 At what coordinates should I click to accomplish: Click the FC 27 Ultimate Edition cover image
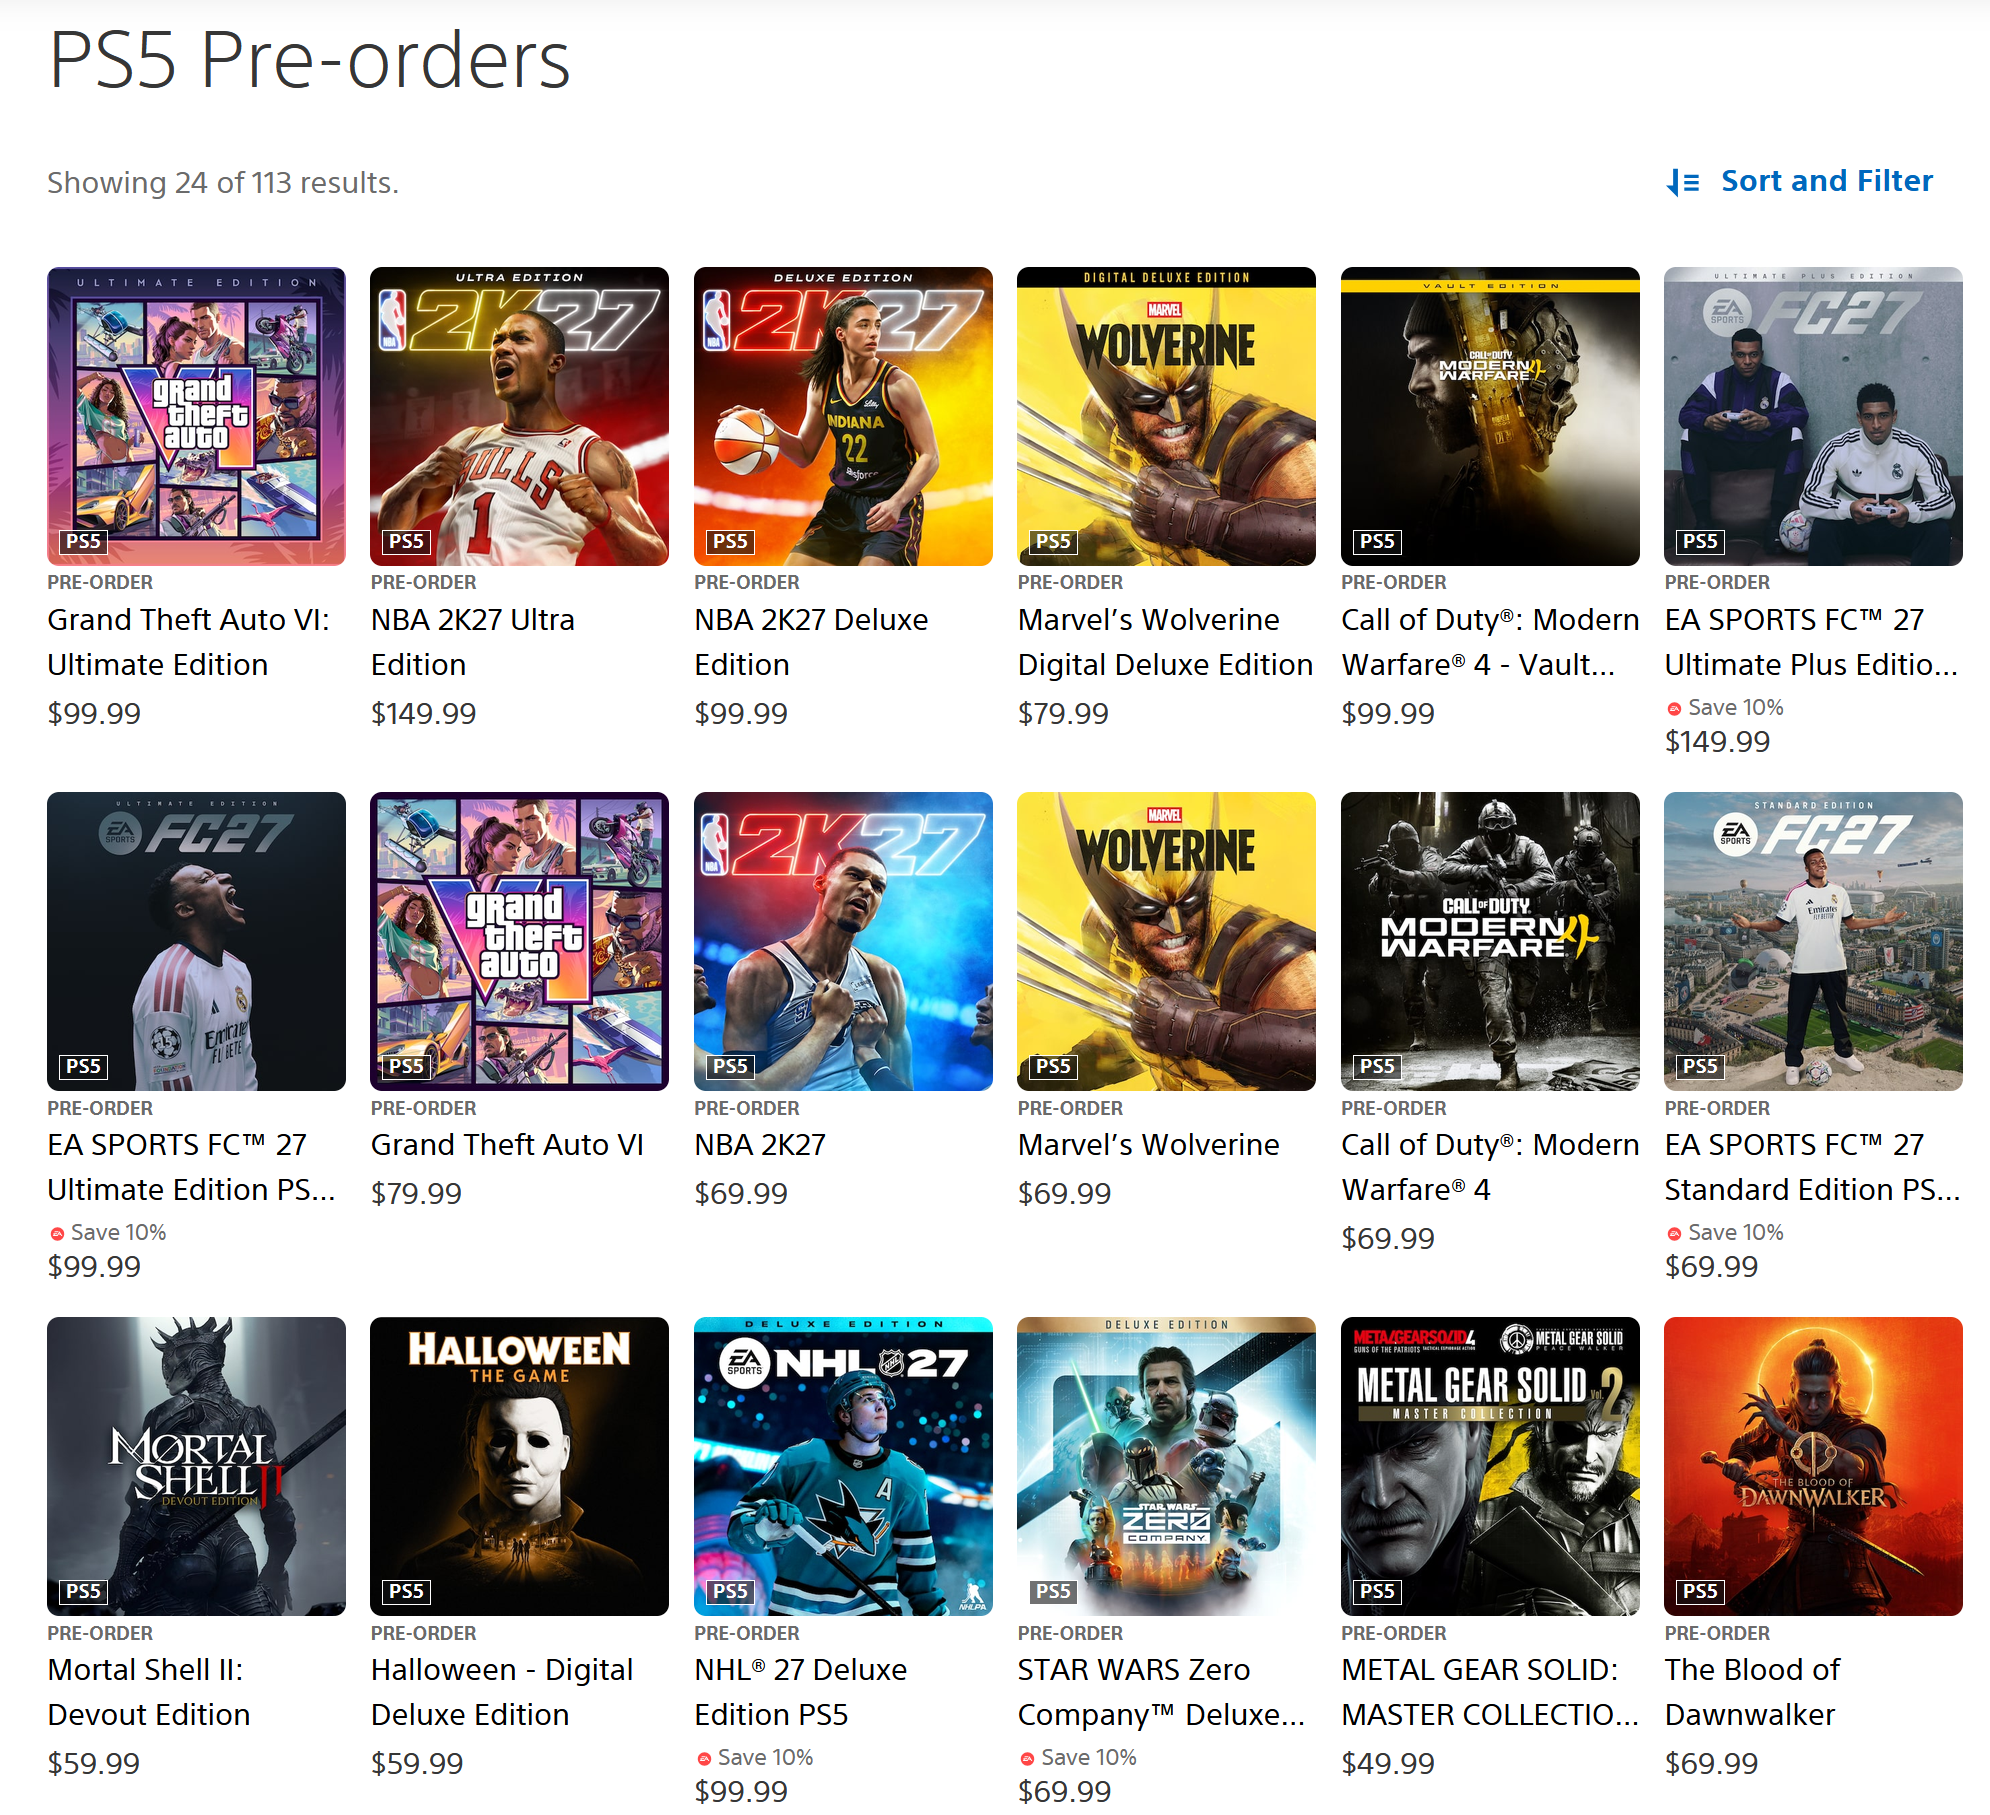(x=196, y=941)
